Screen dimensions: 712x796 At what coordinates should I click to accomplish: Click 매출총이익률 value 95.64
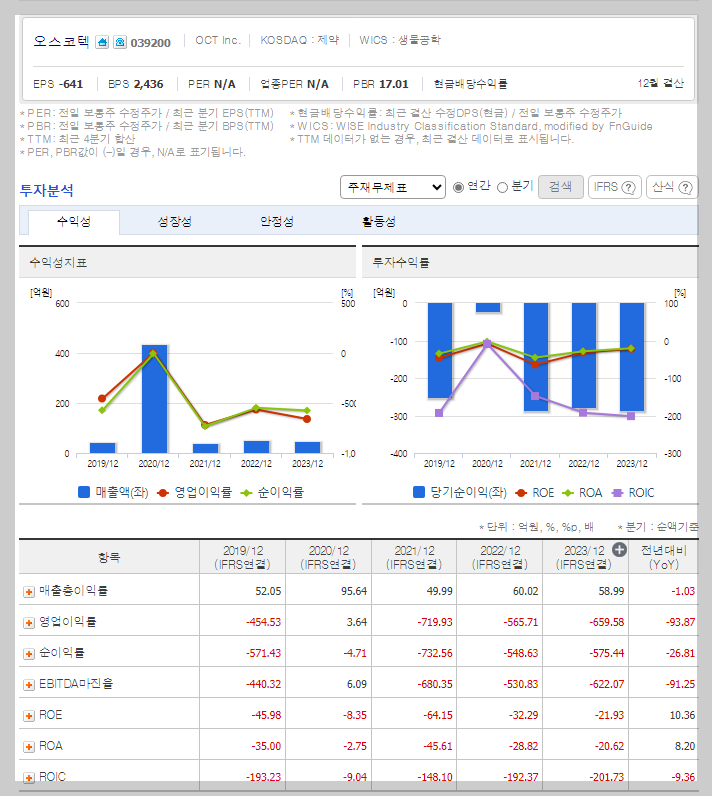(354, 591)
